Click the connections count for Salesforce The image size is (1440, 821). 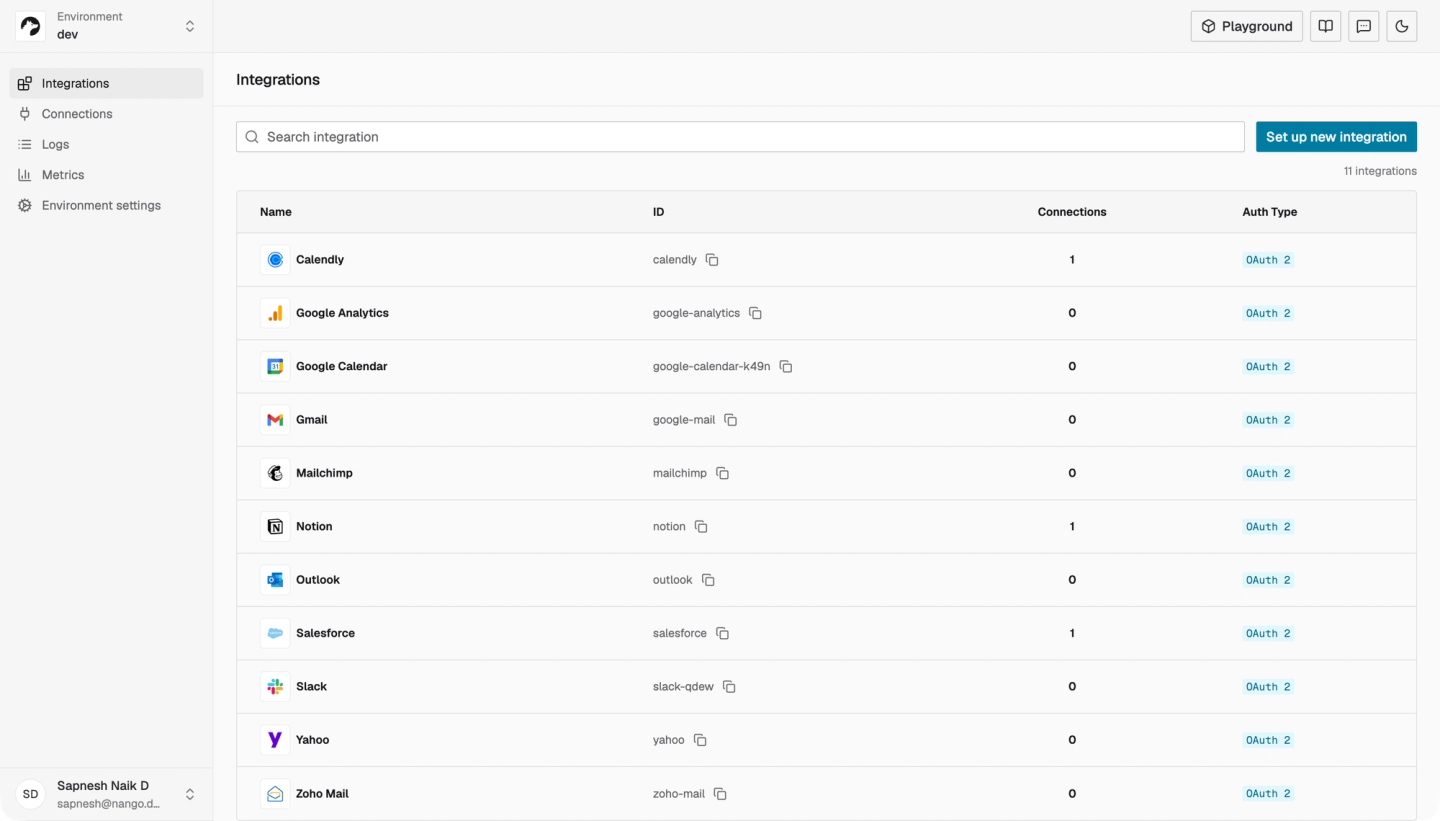[1072, 633]
